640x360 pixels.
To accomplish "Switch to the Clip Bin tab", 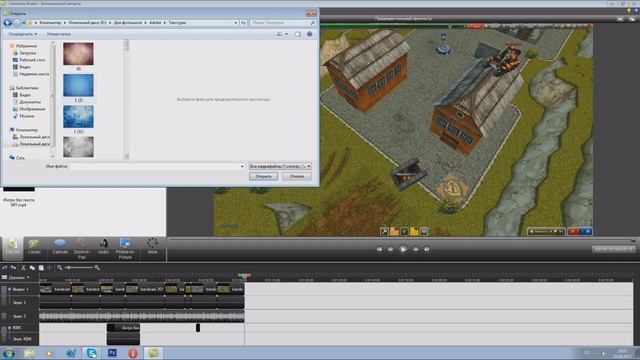I will point(12,247).
